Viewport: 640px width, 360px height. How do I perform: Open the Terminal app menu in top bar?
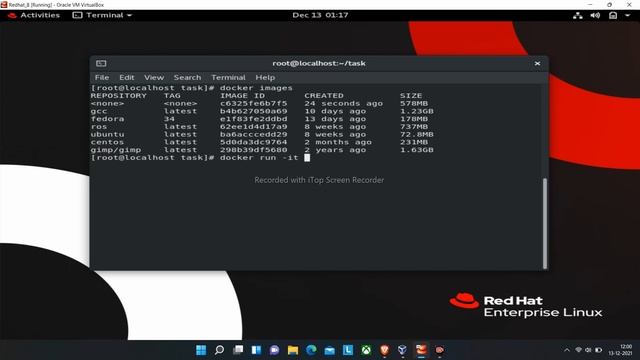tap(102, 15)
